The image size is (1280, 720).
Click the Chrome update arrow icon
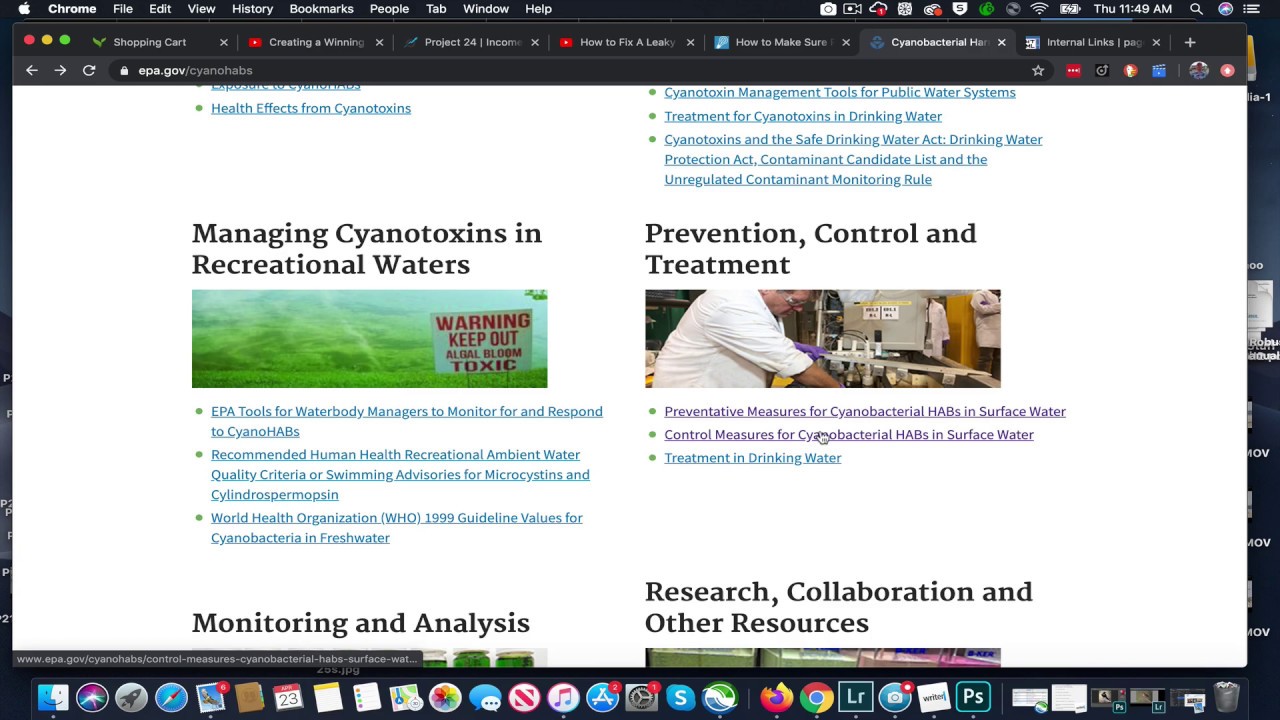1227,70
